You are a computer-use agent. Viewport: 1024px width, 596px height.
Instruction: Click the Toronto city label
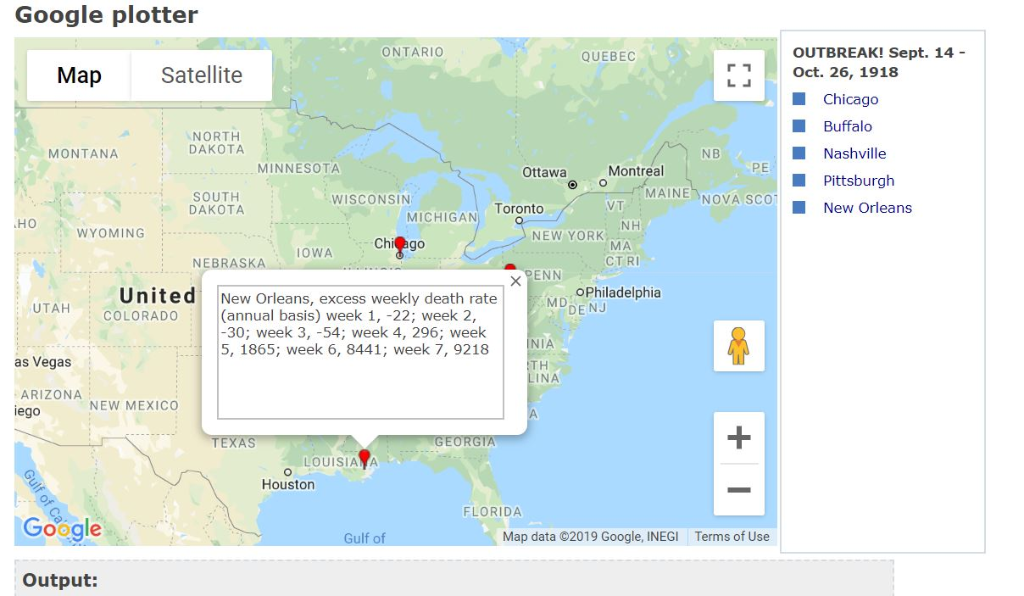point(519,209)
